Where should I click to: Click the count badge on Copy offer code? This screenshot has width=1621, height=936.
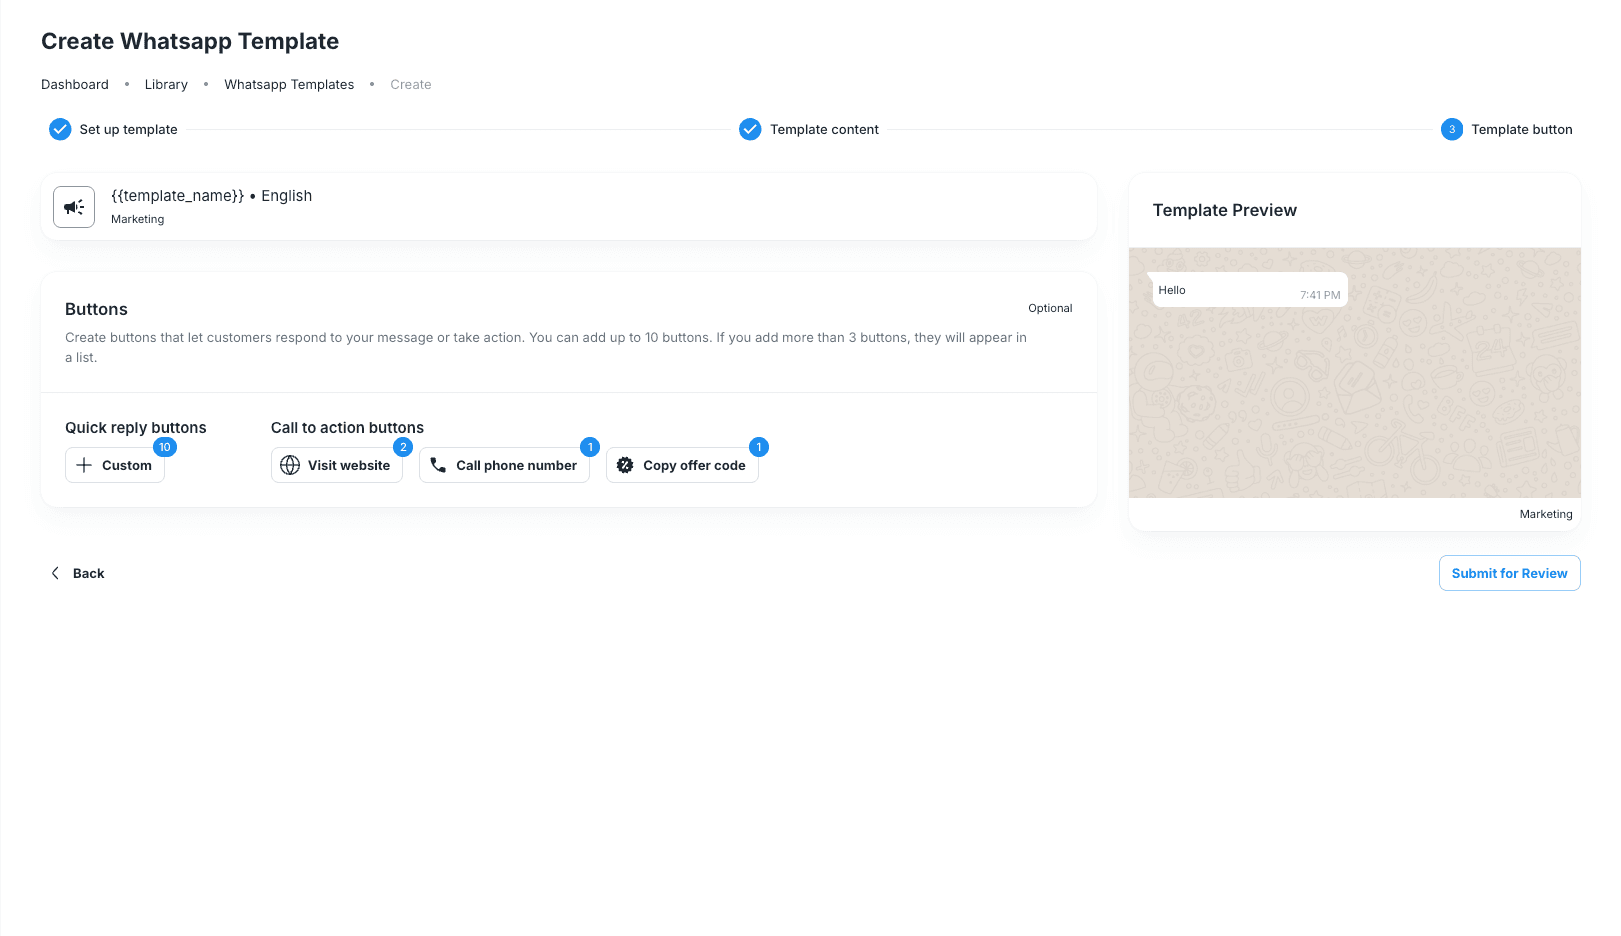coord(759,447)
